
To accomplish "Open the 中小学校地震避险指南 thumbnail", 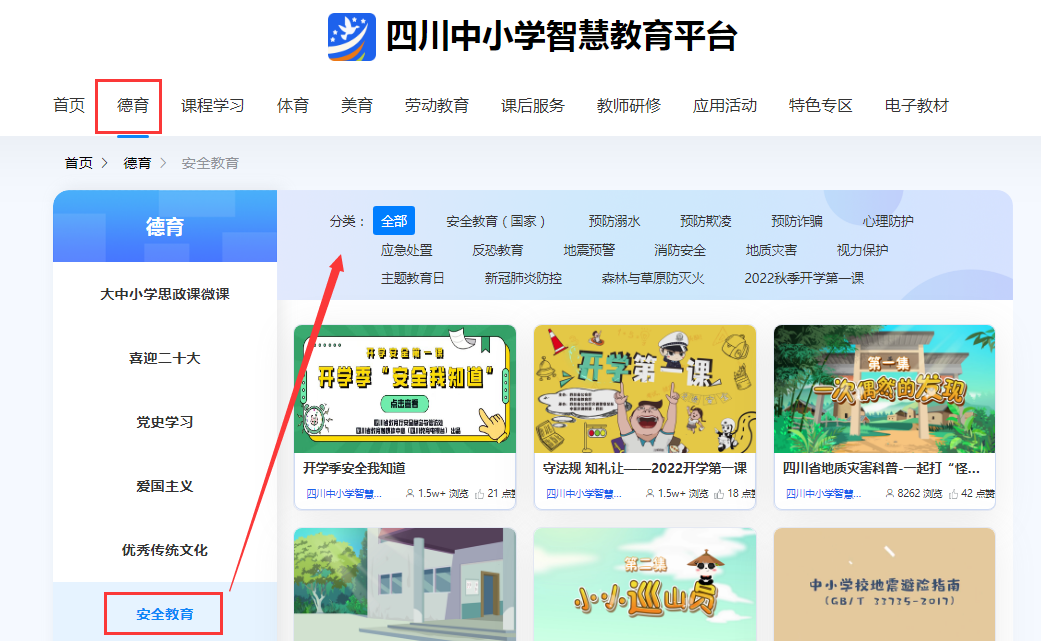I will click(x=884, y=585).
